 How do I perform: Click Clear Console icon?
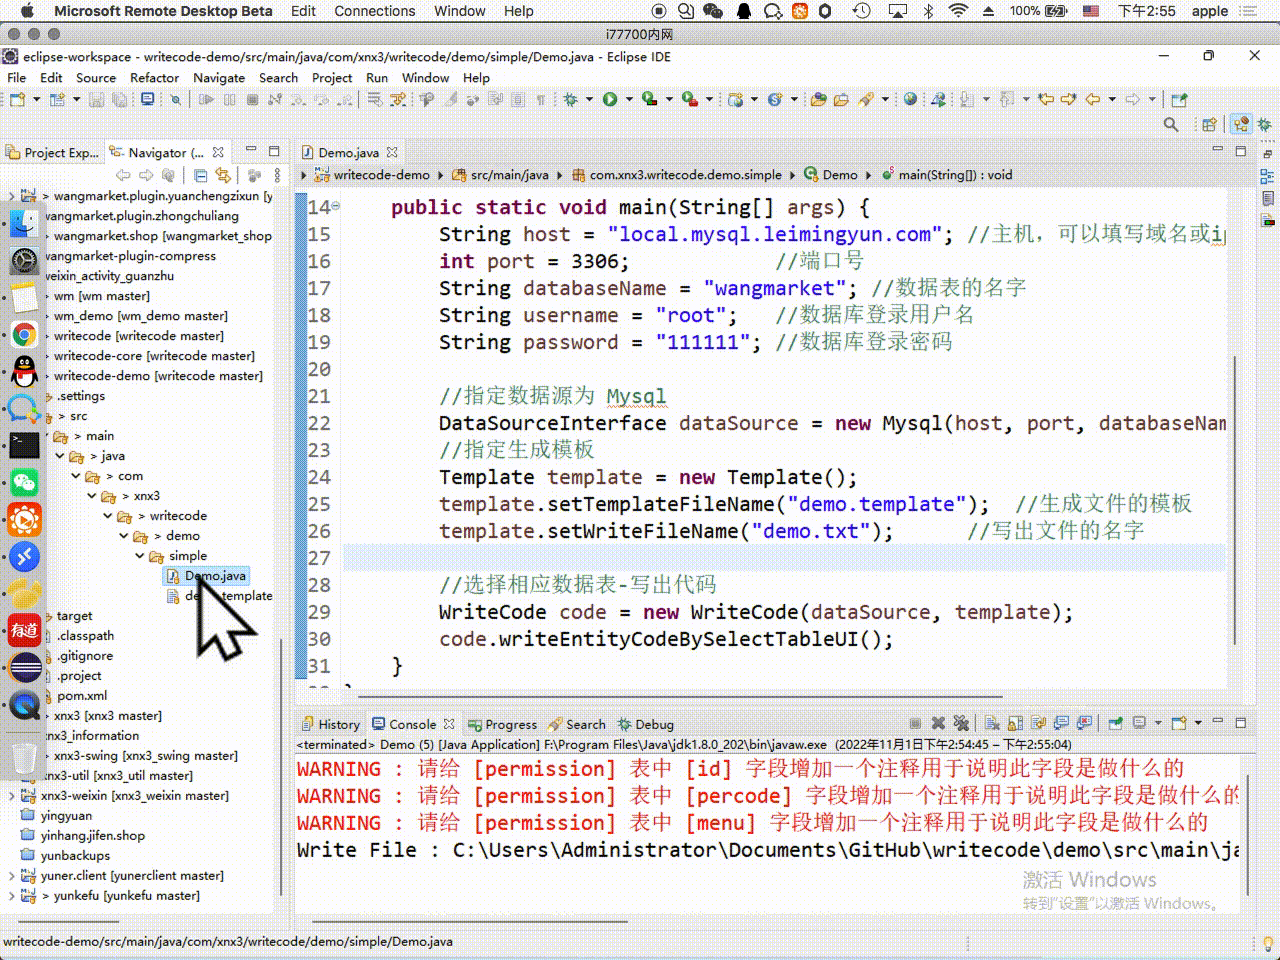(992, 723)
